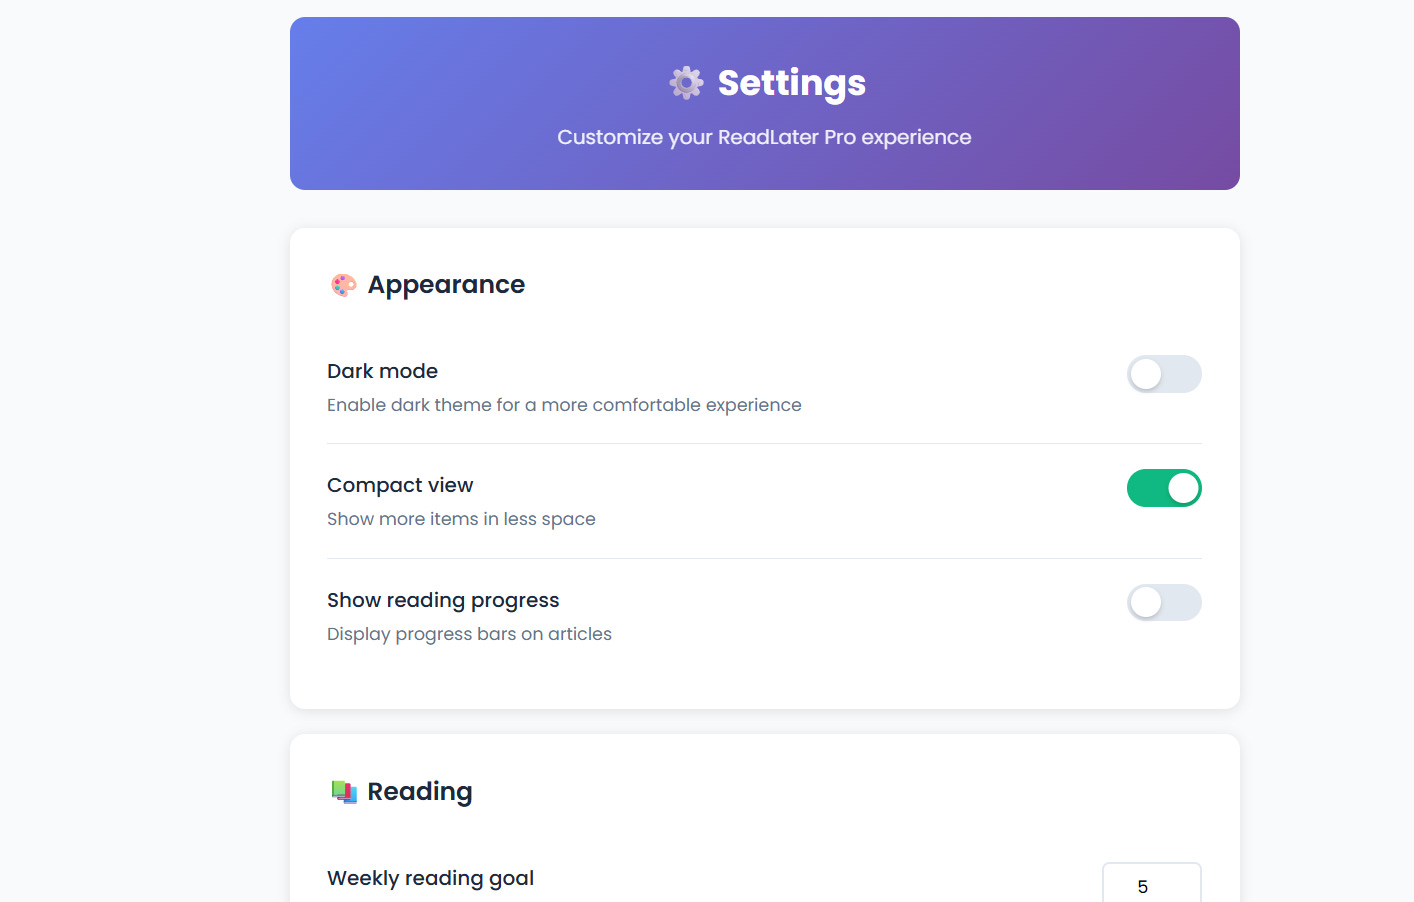Click 'Display progress bars on articles' text

click(x=469, y=634)
